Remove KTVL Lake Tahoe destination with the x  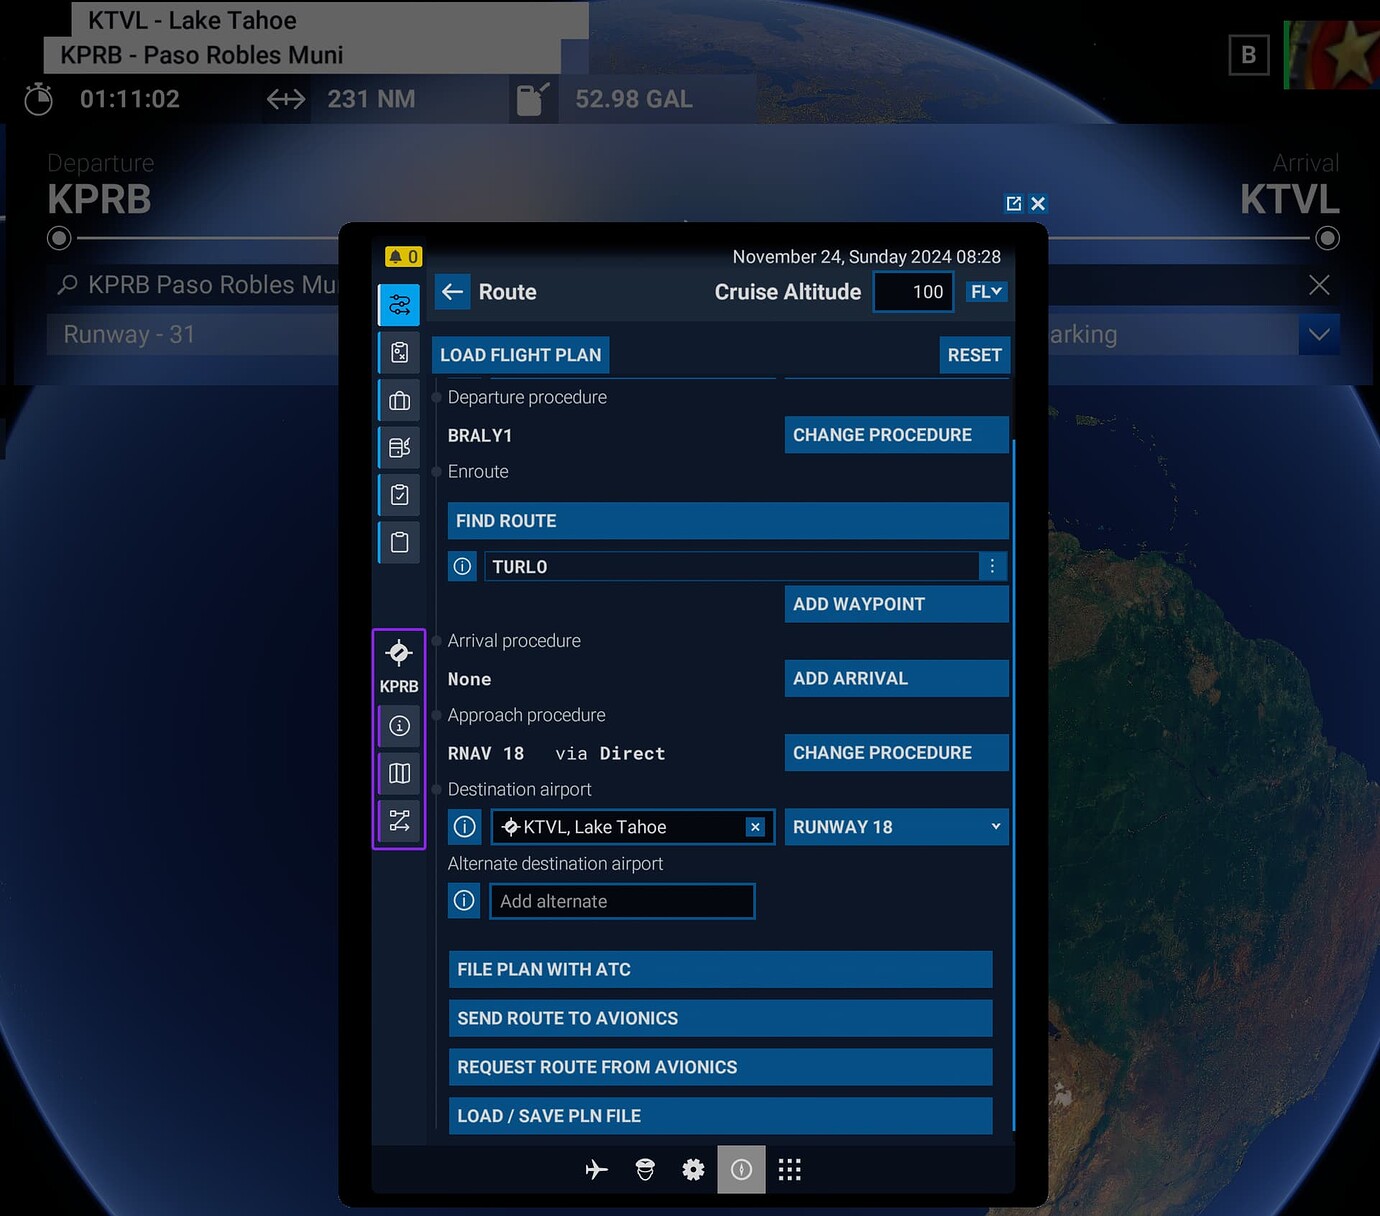755,827
